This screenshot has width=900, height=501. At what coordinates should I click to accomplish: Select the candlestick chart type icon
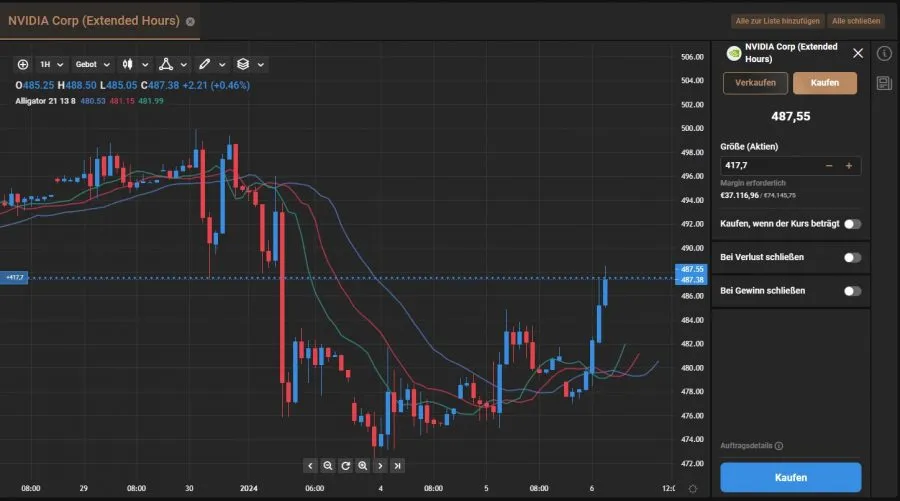[127, 64]
